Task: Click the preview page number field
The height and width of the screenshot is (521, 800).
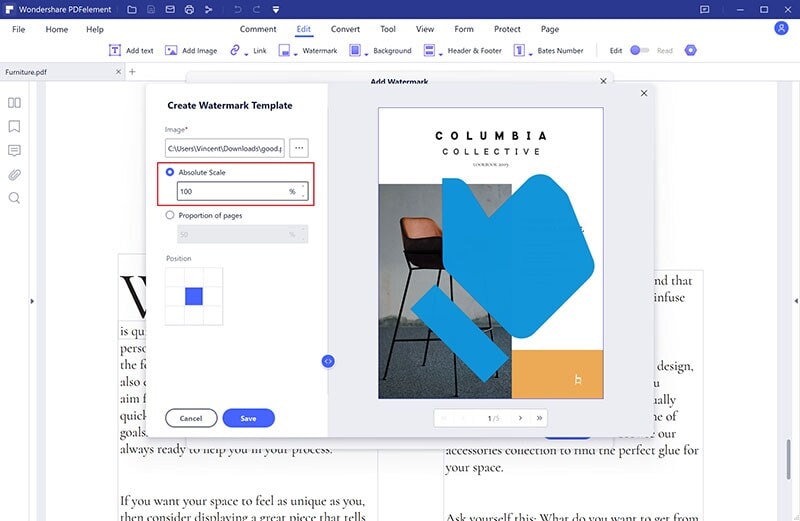Action: coord(493,418)
